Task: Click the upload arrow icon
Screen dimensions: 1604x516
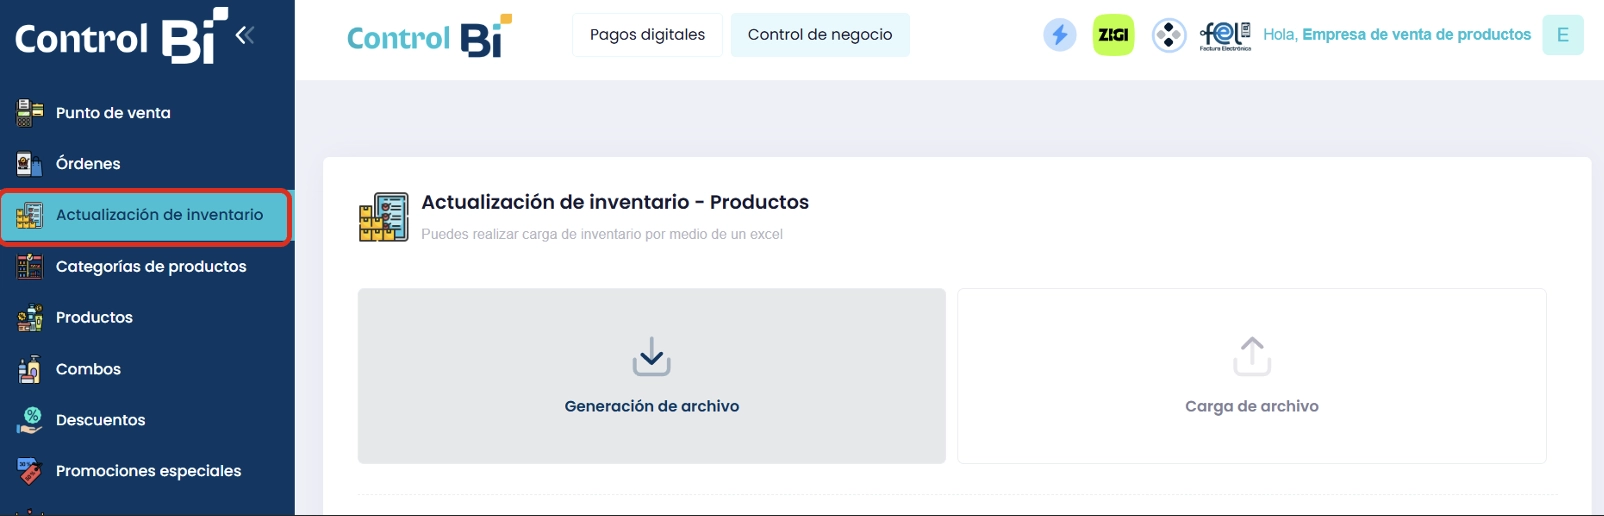Action: 1252,356
